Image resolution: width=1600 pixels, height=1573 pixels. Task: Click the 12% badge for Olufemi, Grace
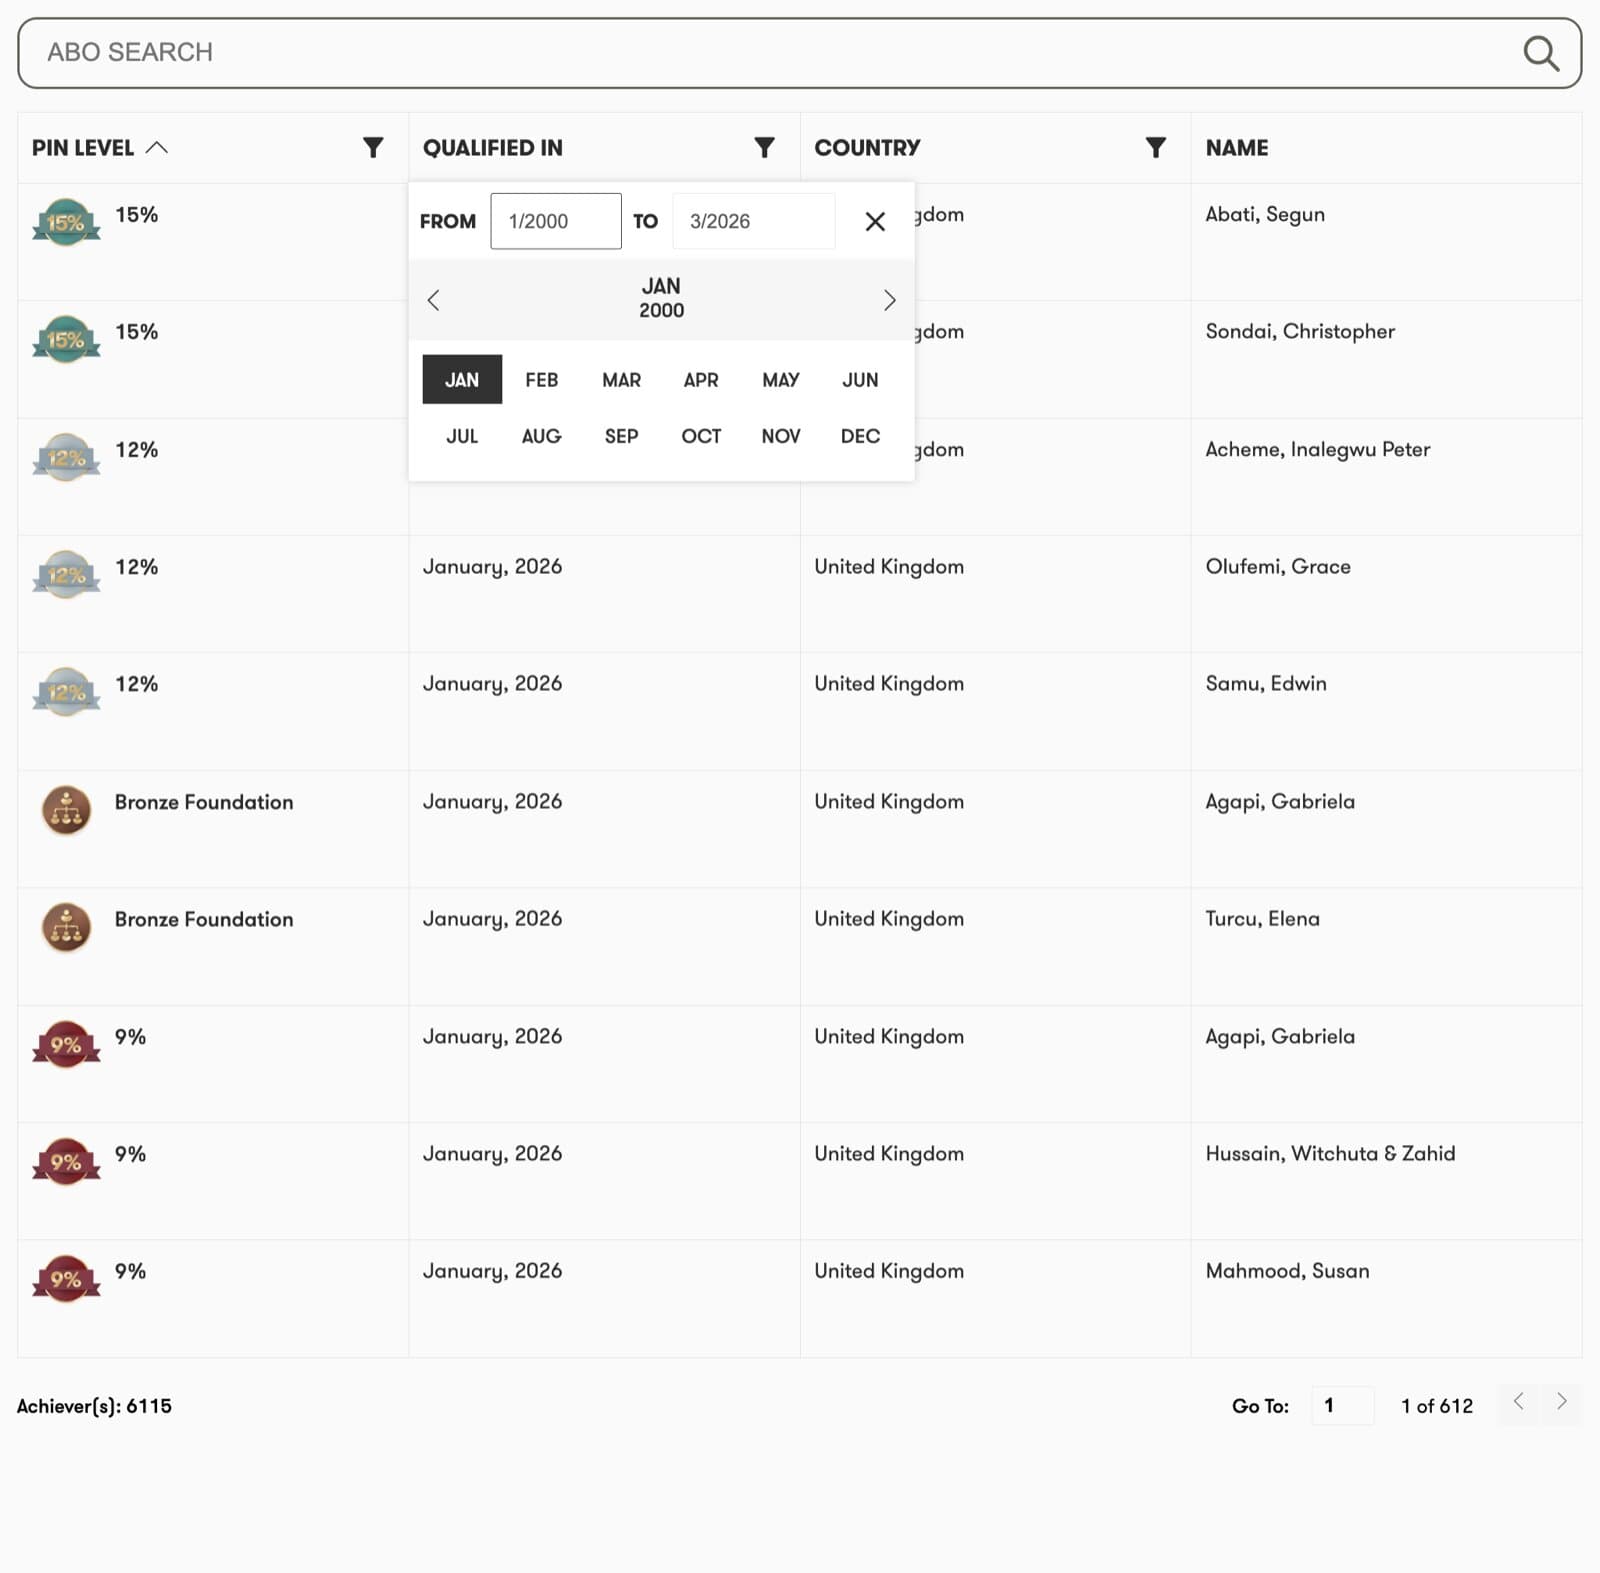pos(66,574)
